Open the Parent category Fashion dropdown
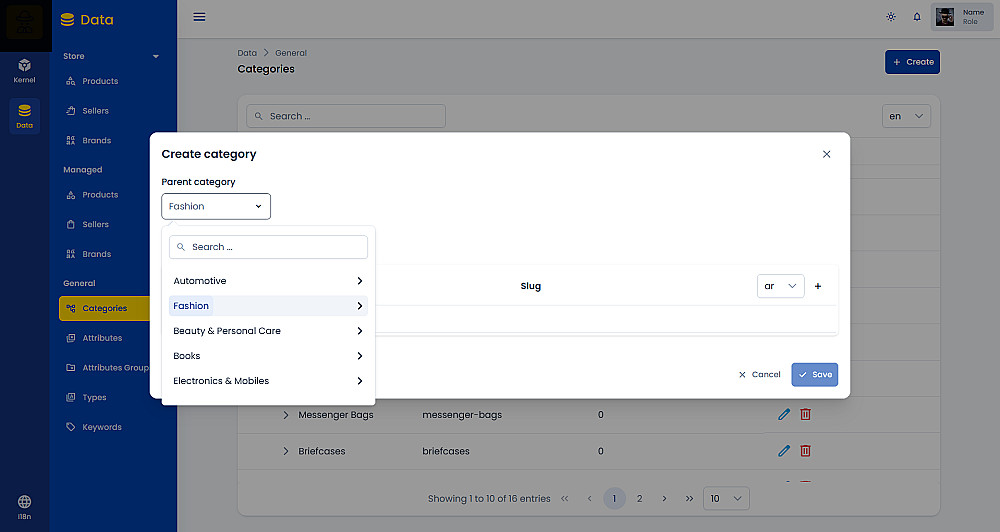The width and height of the screenshot is (1000, 532). pyautogui.click(x=216, y=206)
